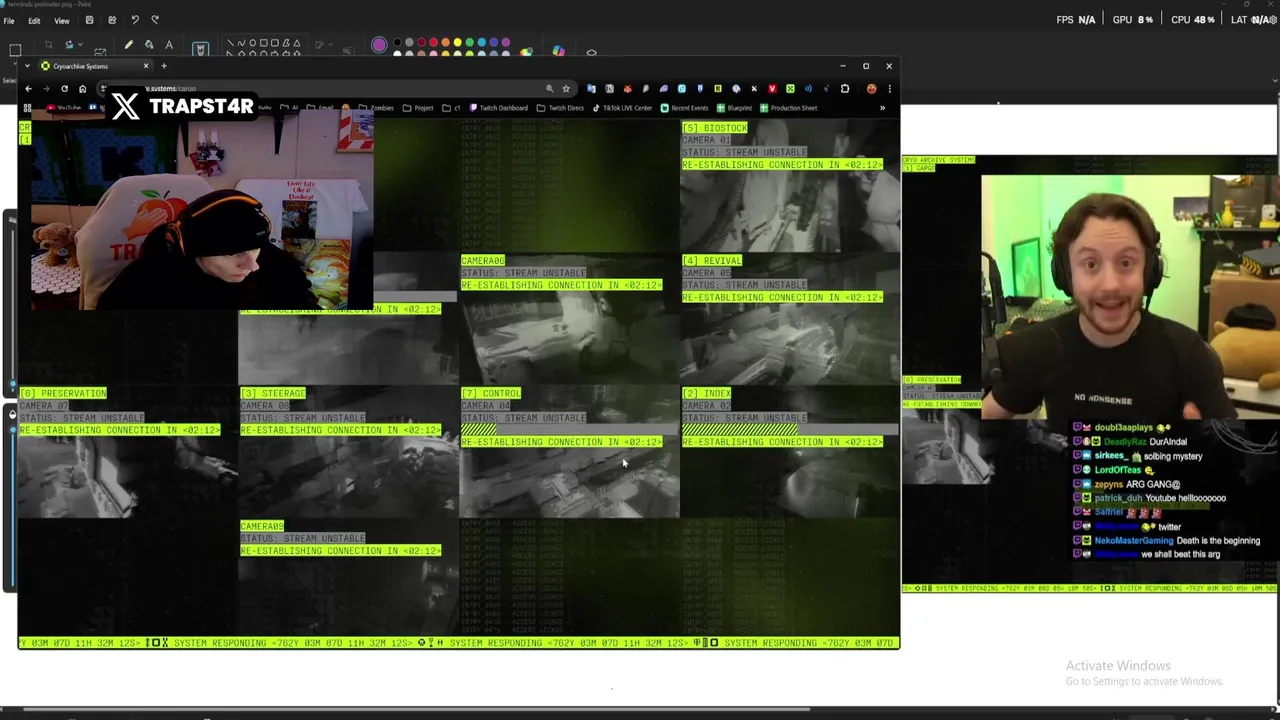
Task: Open the CAMERA06 feed tile
Action: click(x=569, y=320)
